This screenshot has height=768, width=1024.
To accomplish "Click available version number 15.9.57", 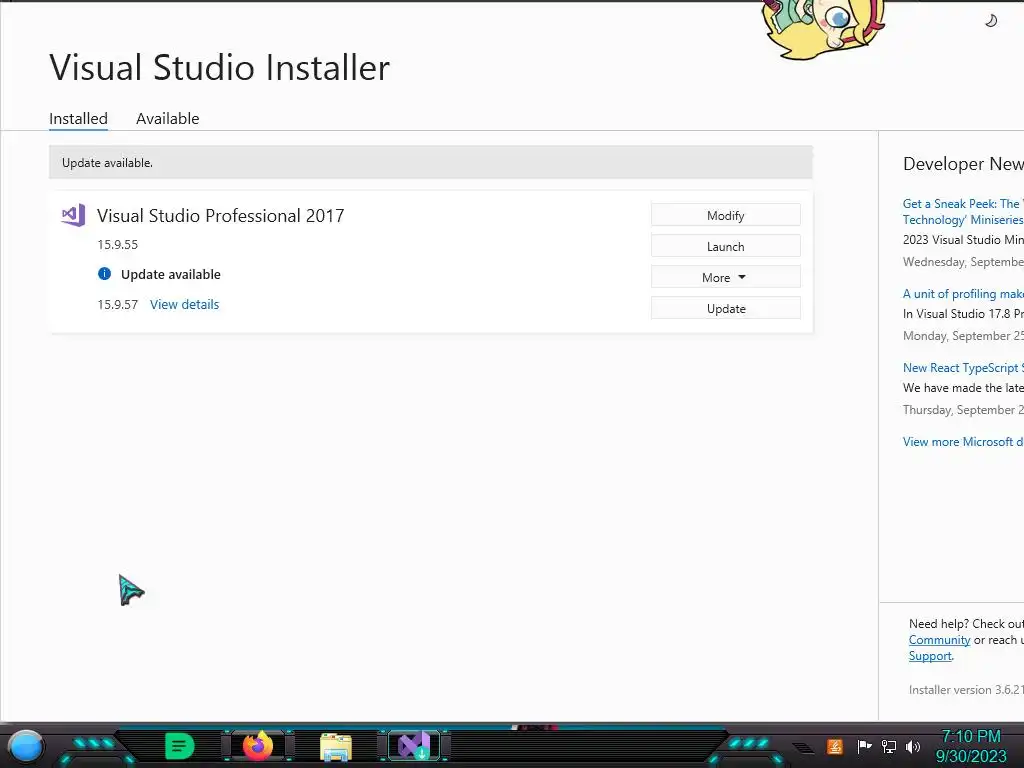I will click(x=118, y=304).
